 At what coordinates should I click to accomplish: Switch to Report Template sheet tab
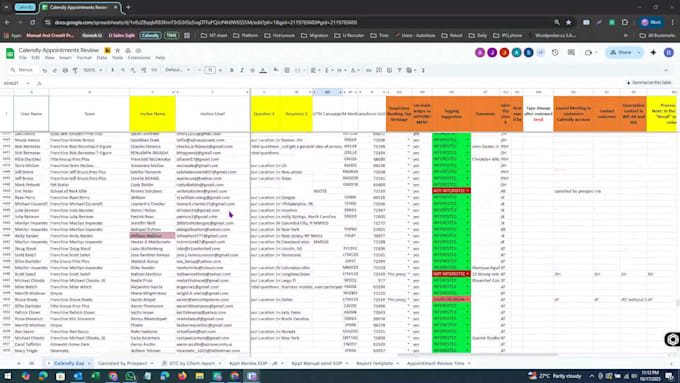point(375,363)
